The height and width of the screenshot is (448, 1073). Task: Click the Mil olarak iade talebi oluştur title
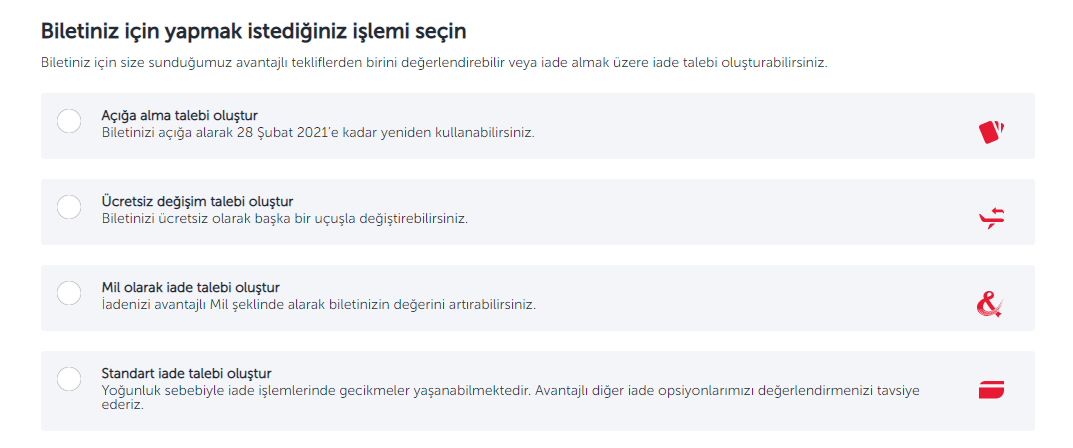[190, 287]
